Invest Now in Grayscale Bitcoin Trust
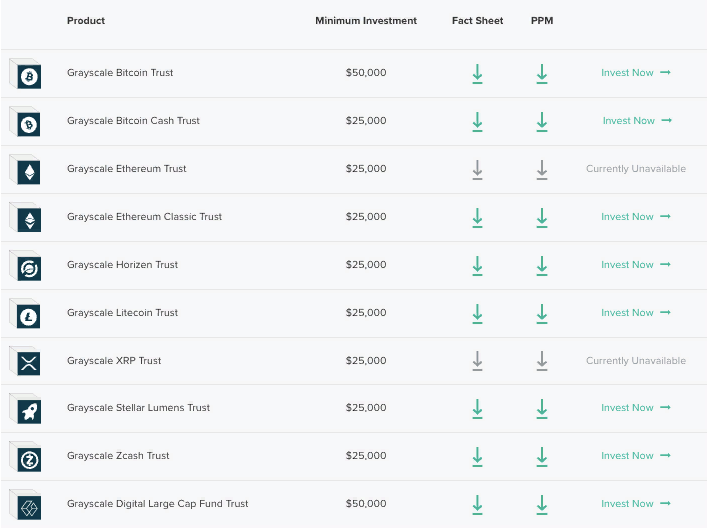 click(635, 73)
